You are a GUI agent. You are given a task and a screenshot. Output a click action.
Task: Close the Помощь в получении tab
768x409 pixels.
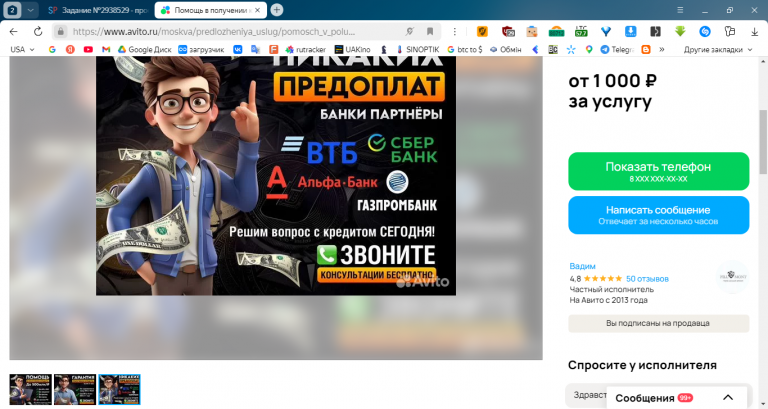coord(258,10)
